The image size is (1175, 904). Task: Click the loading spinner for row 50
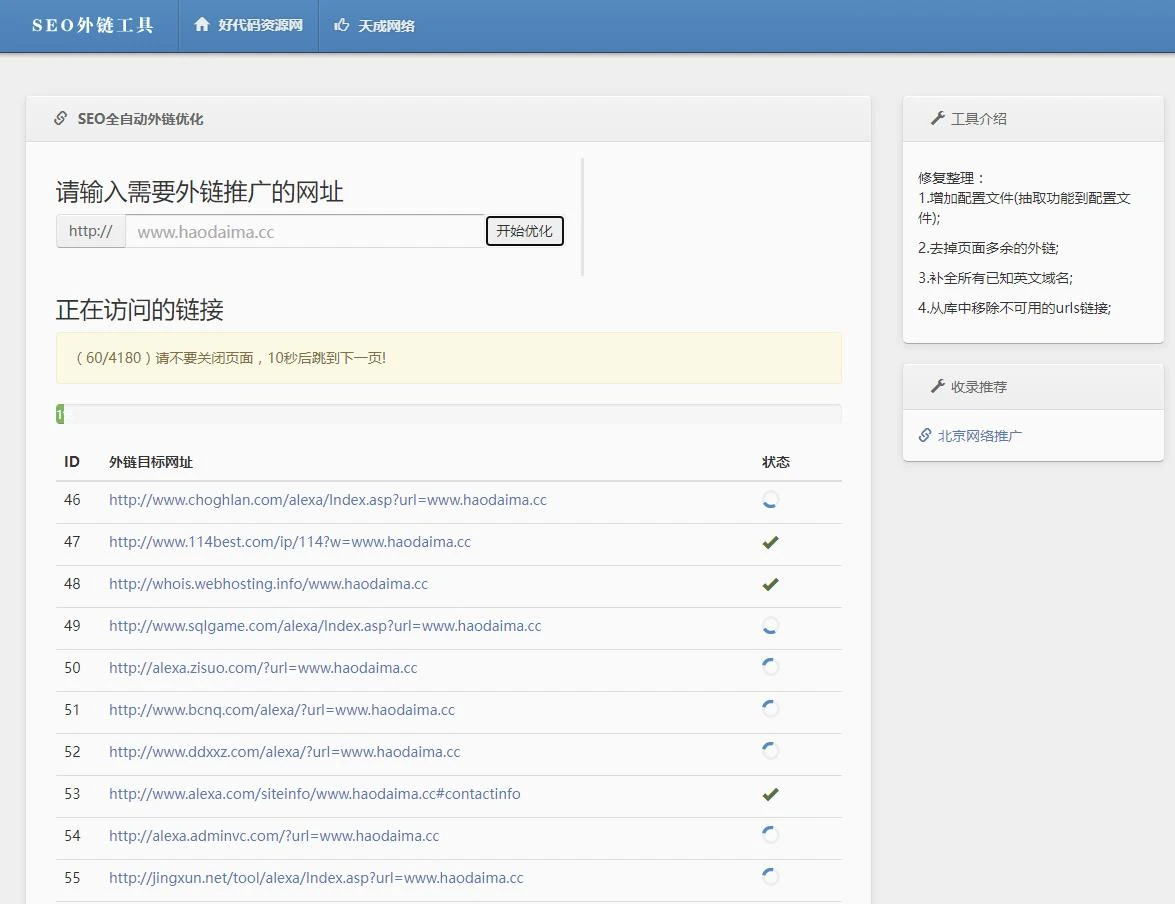(770, 667)
